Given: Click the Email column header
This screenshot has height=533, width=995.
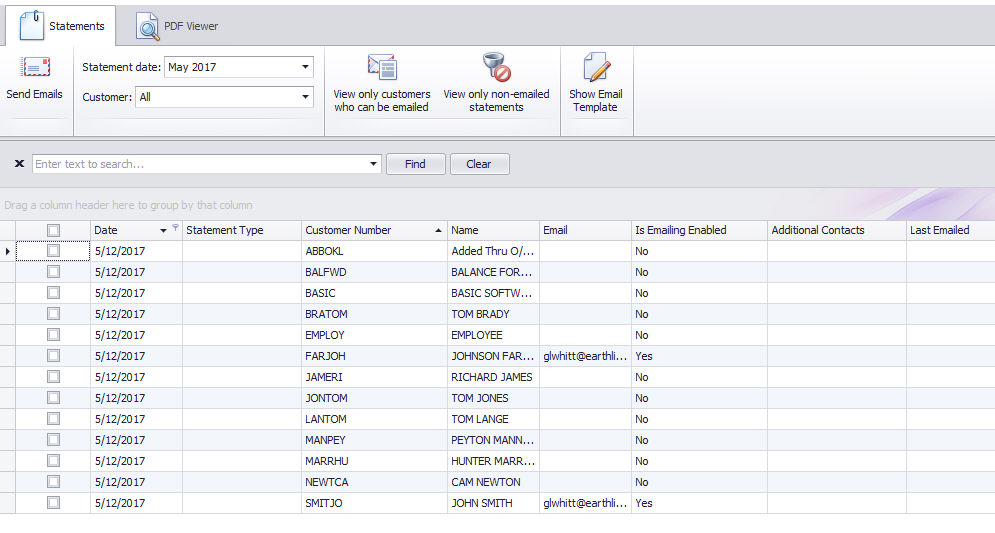Looking at the screenshot, I should 585,230.
